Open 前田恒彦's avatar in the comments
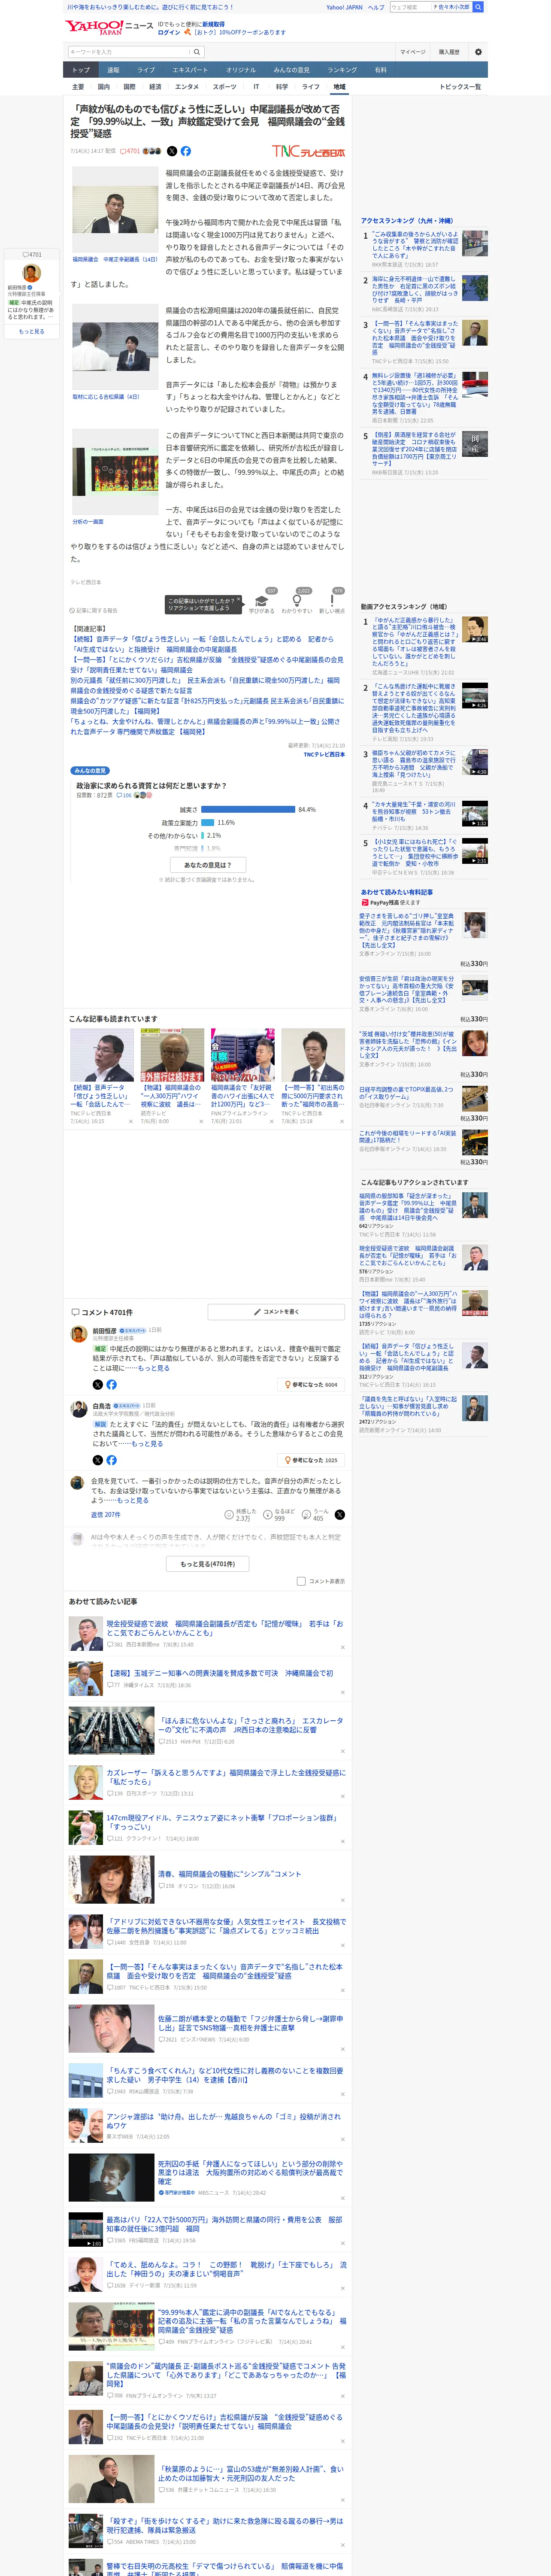The image size is (551, 2576). pos(78,1334)
